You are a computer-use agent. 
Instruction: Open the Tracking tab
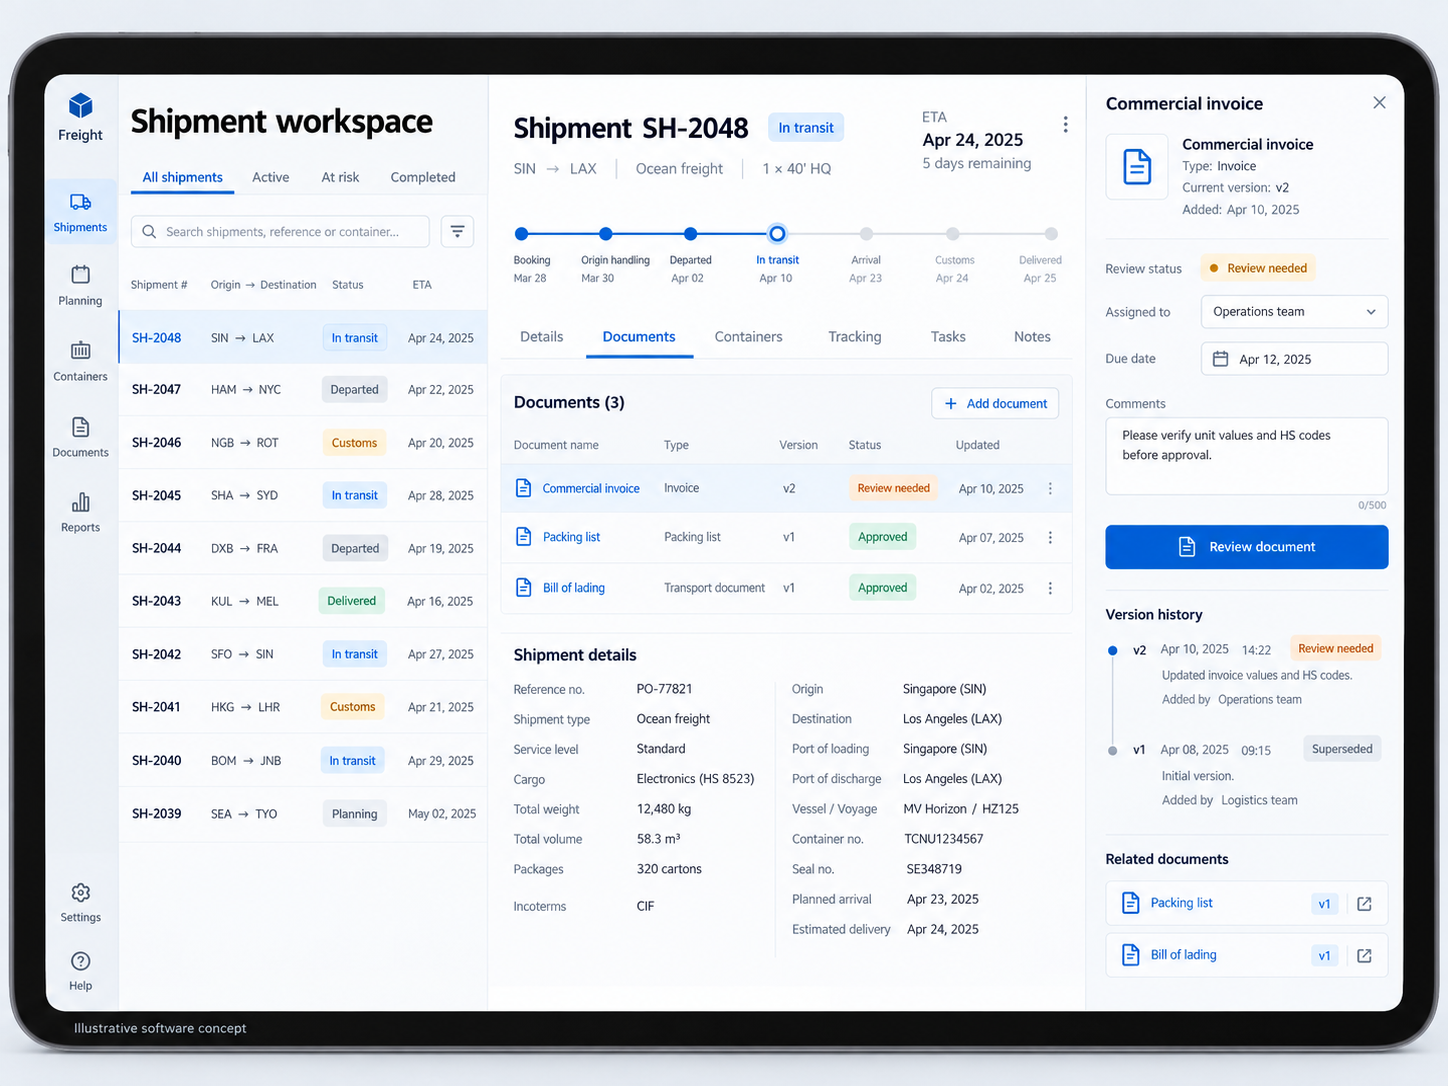(855, 337)
